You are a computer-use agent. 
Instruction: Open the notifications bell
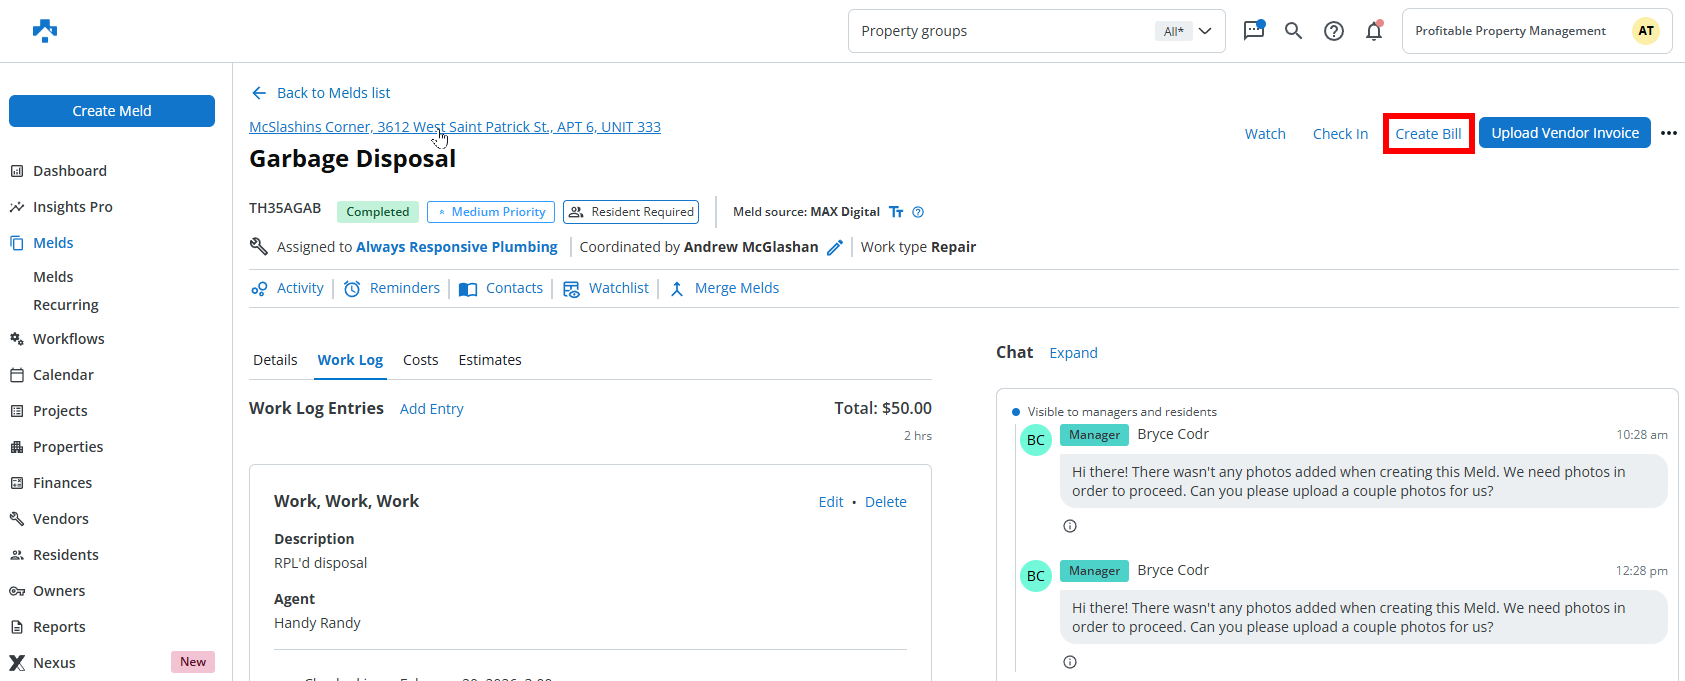(x=1374, y=31)
